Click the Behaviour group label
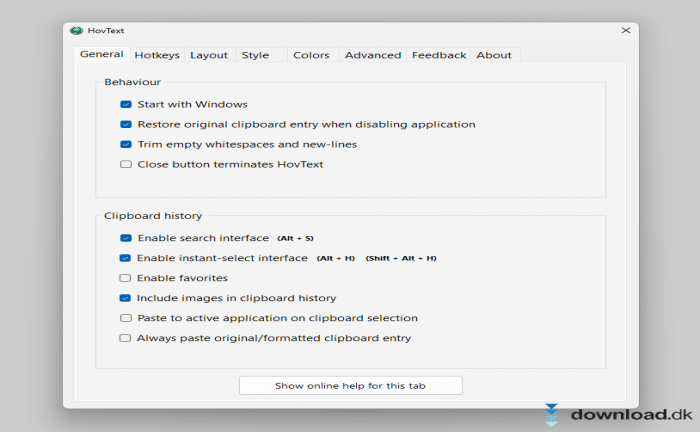 (133, 82)
